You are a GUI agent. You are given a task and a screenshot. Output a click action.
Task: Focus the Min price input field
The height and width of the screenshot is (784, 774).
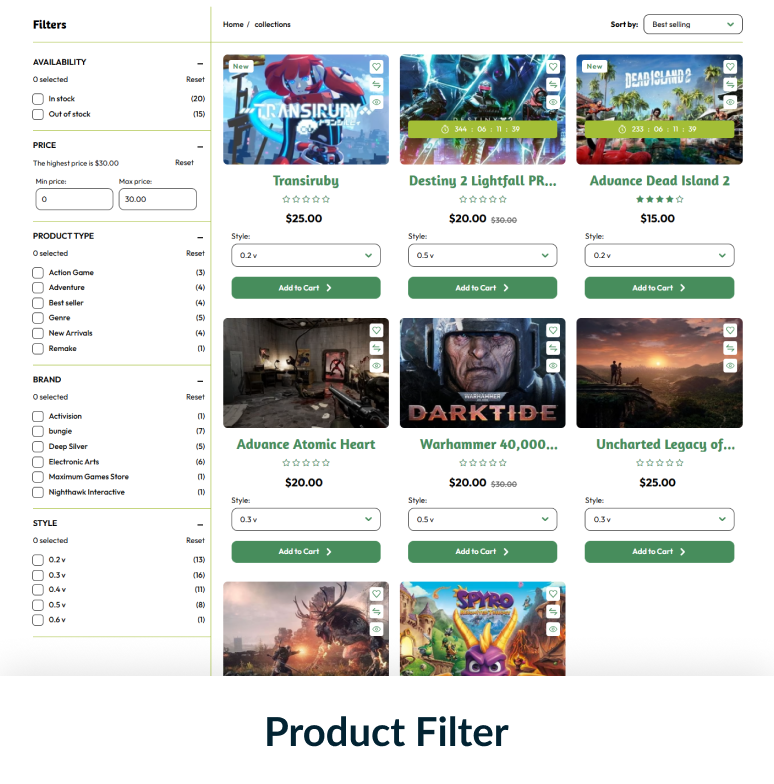(x=74, y=200)
